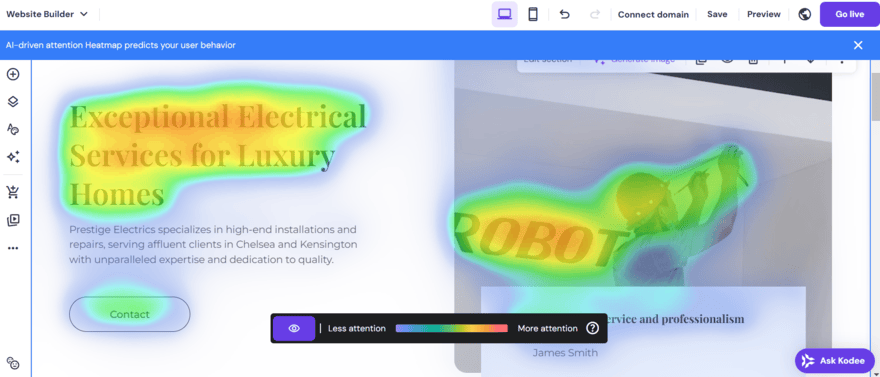Screen dimensions: 880x377
Task: Click the Go live button
Action: 850,15
